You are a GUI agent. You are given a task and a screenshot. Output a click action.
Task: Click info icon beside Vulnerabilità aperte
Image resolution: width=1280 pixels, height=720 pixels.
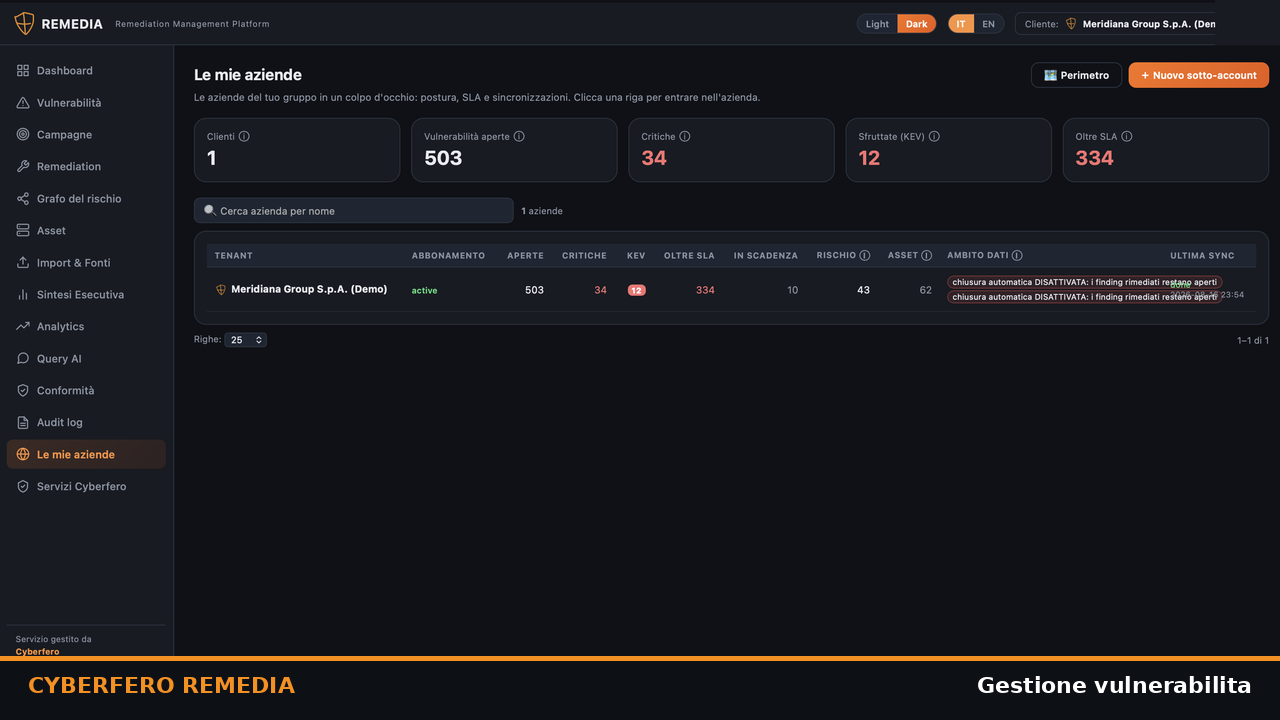[519, 137]
